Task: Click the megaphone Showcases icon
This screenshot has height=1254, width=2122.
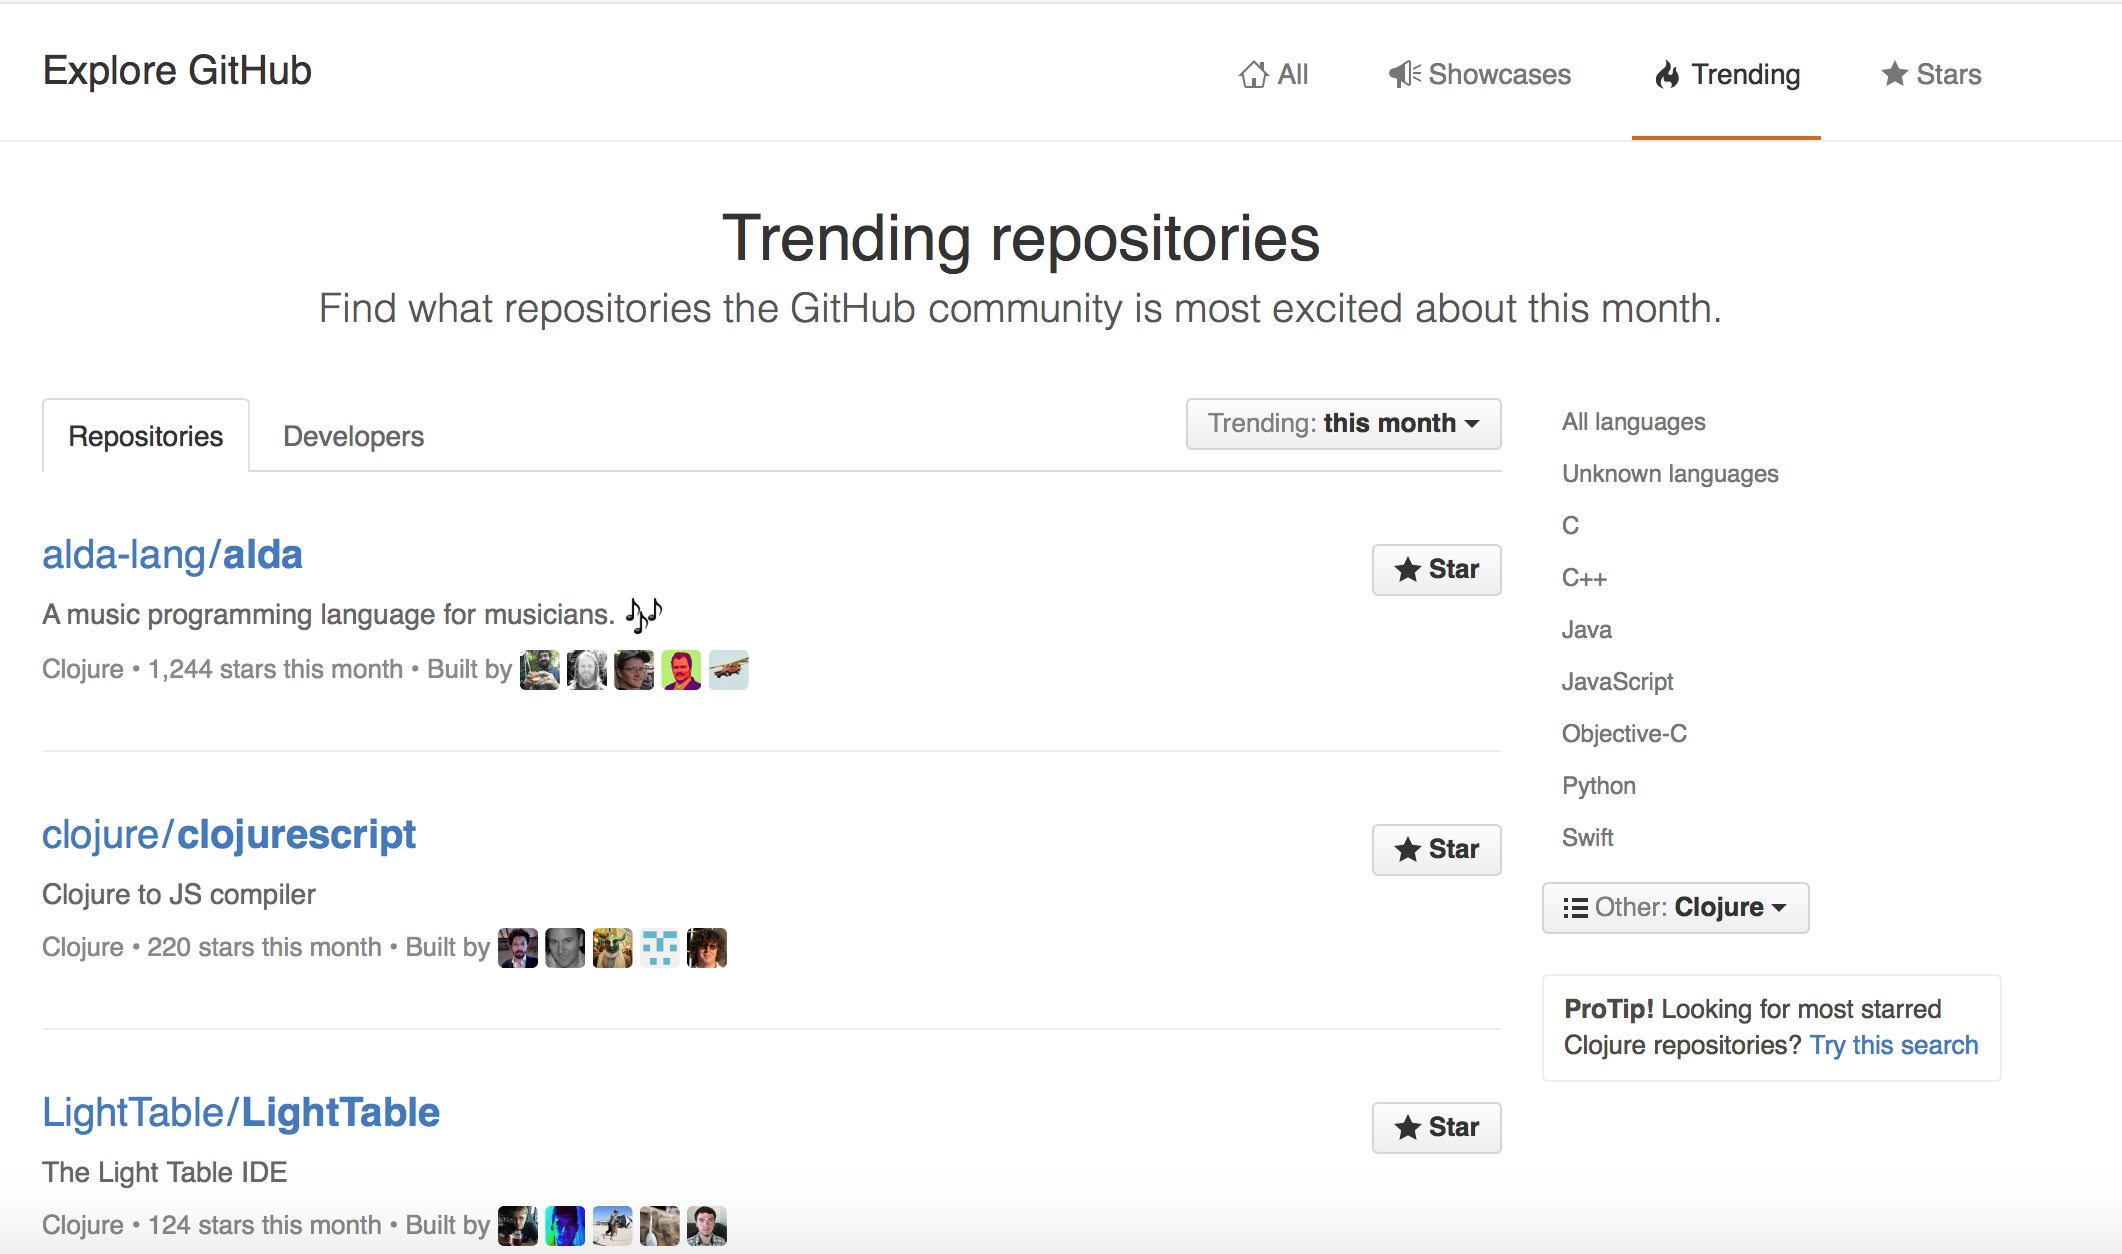Action: click(x=1404, y=74)
